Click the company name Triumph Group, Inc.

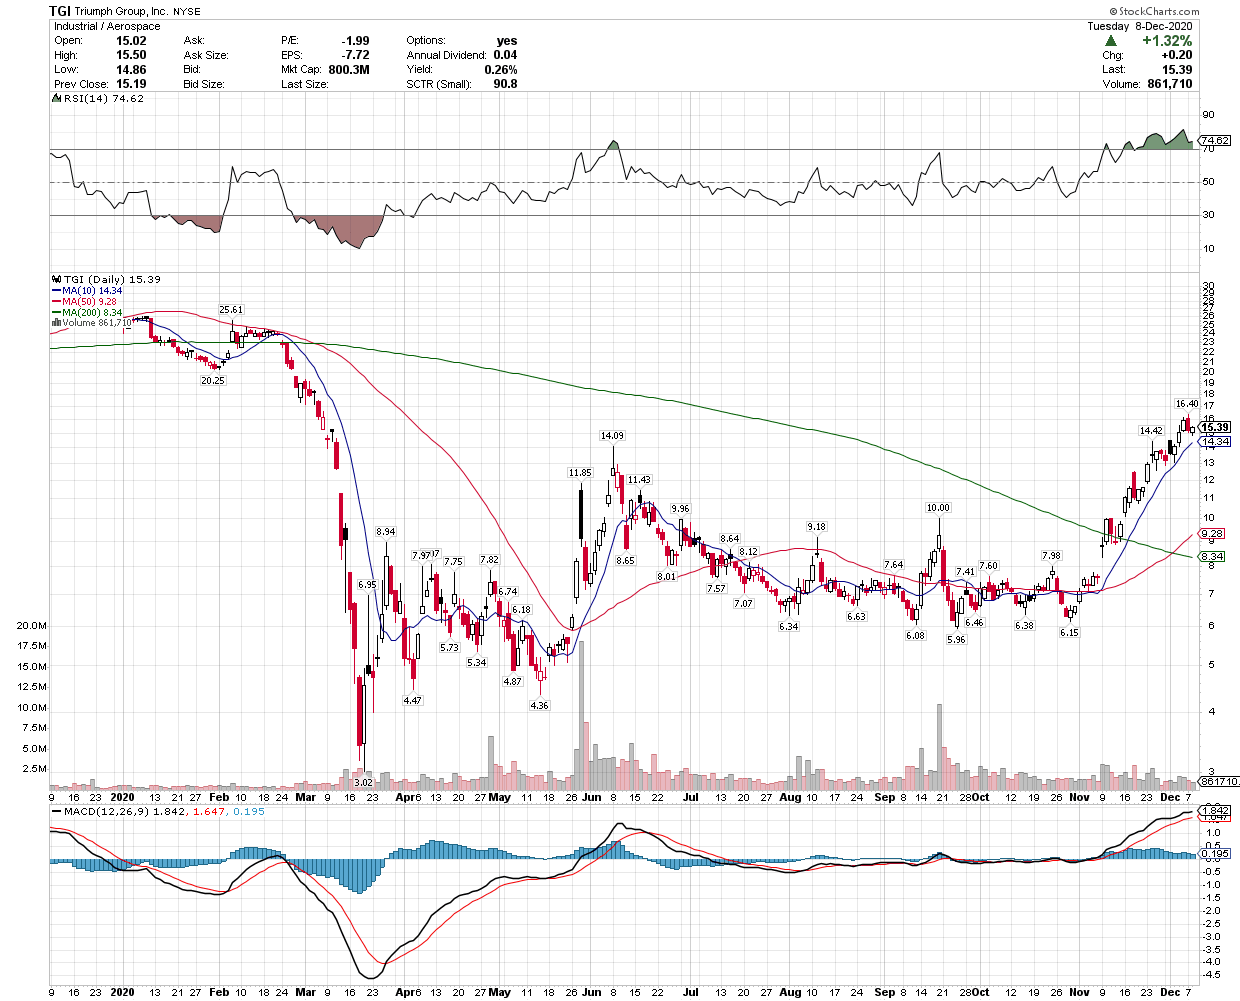[122, 12]
